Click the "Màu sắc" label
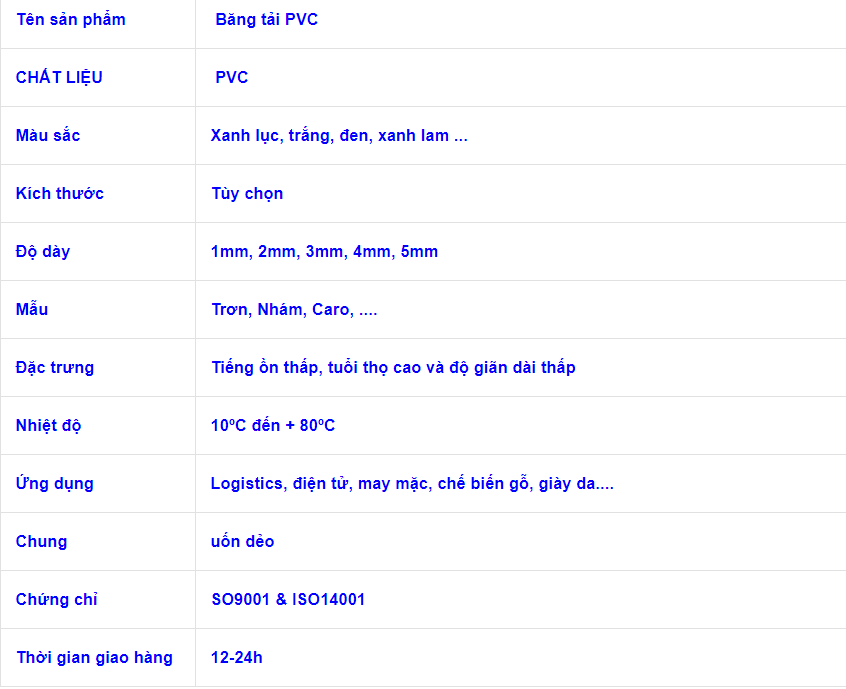 48,135
